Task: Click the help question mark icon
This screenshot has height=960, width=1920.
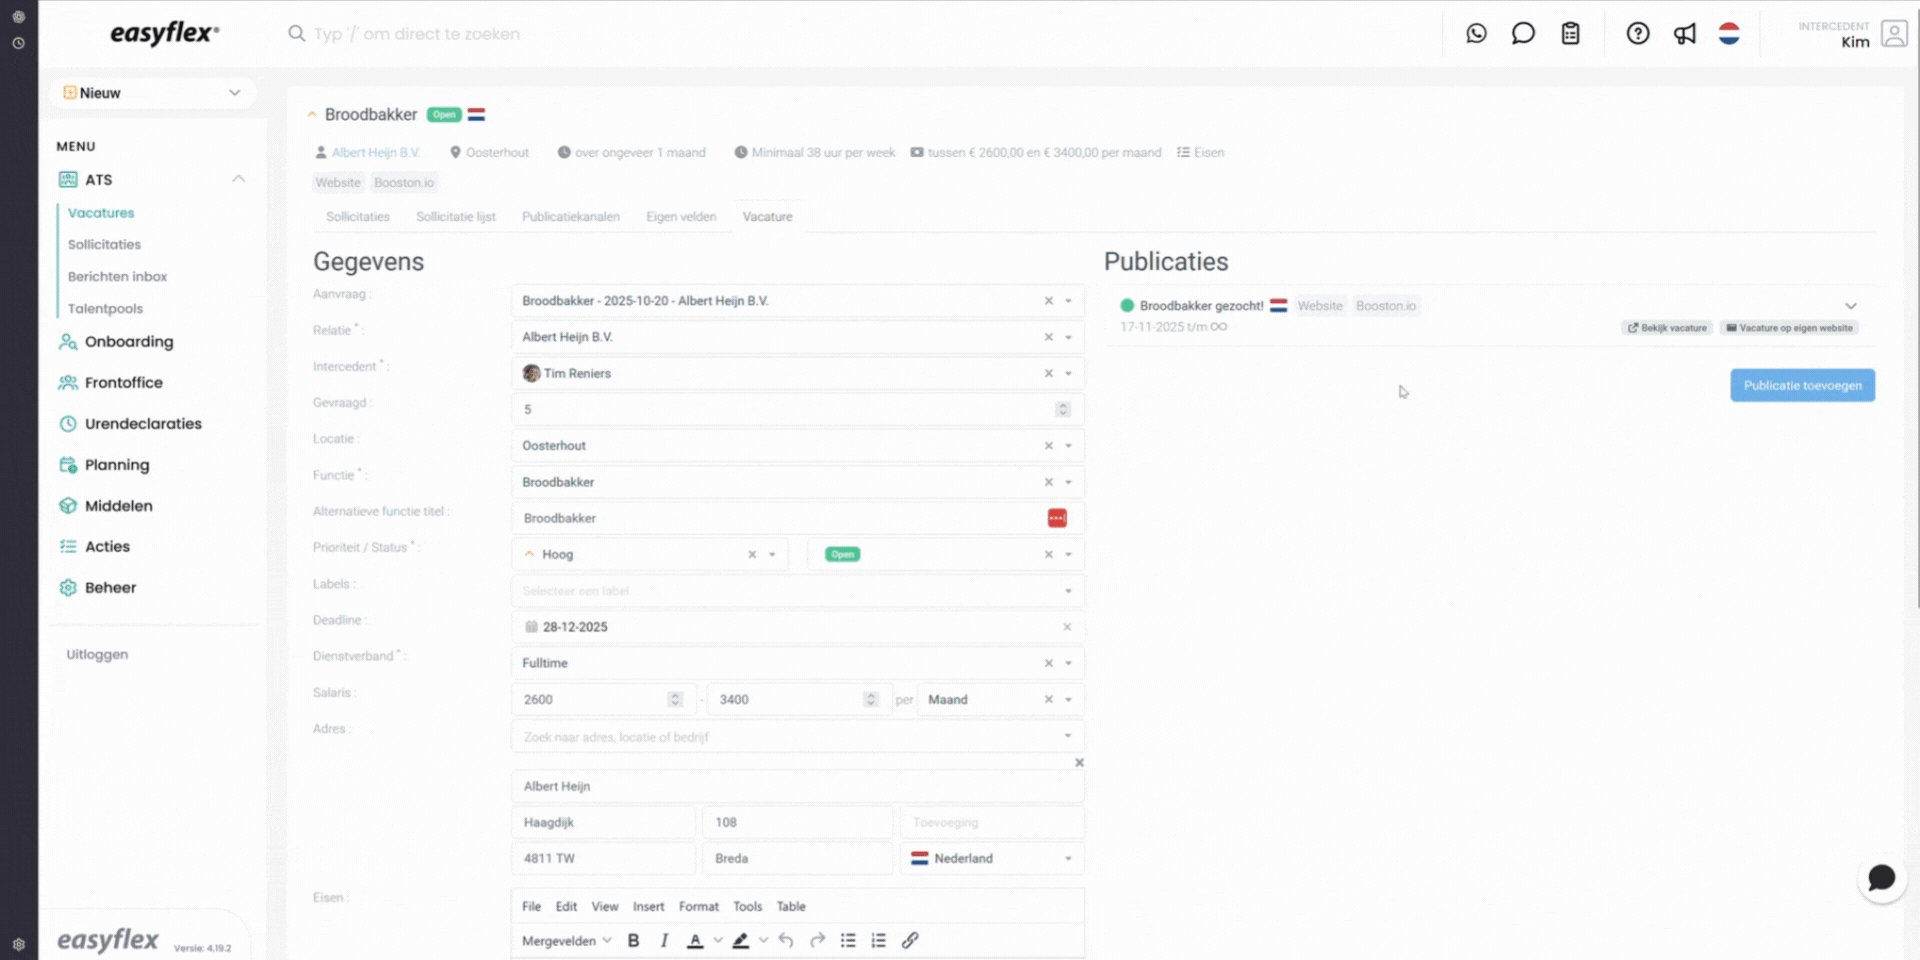Action: pos(1637,34)
